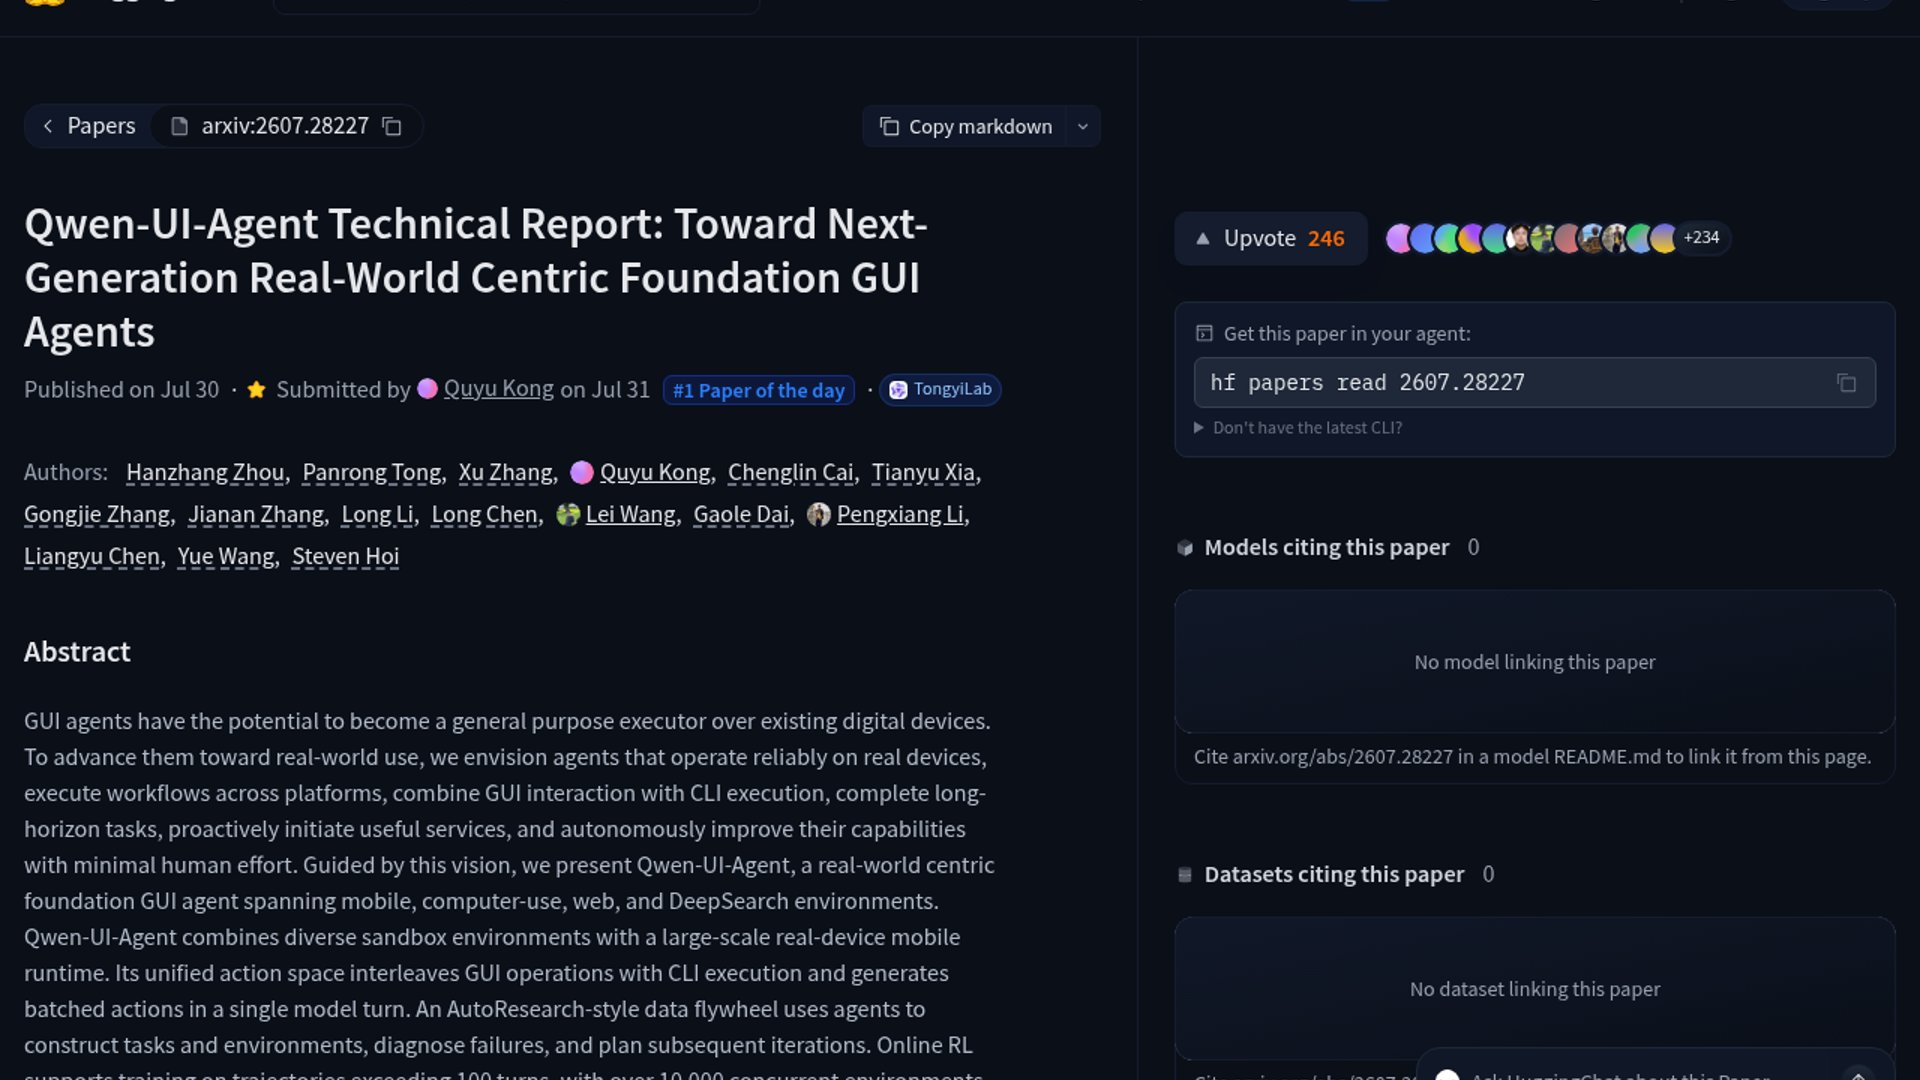Open submitter Quyu Kong's profile
1920x1080 pixels.
(x=498, y=389)
